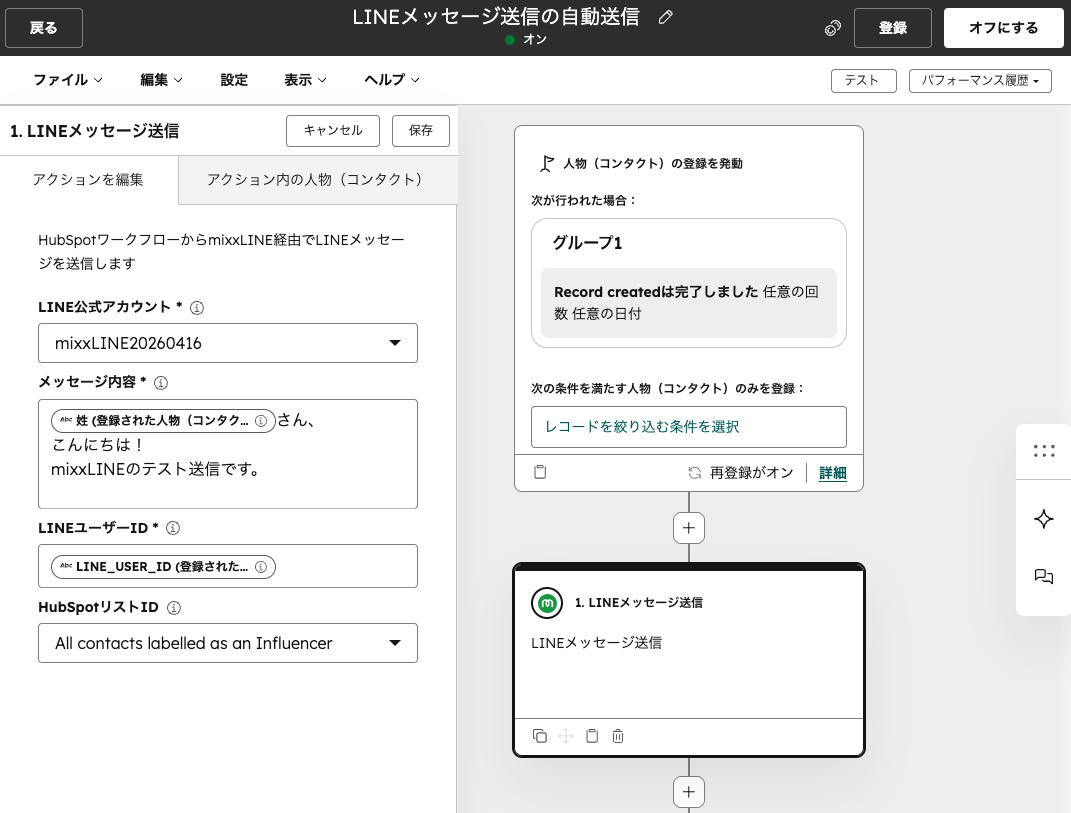Open HubSpotリストID dropdown
Viewport: 1071px width, 813px height.
click(227, 643)
